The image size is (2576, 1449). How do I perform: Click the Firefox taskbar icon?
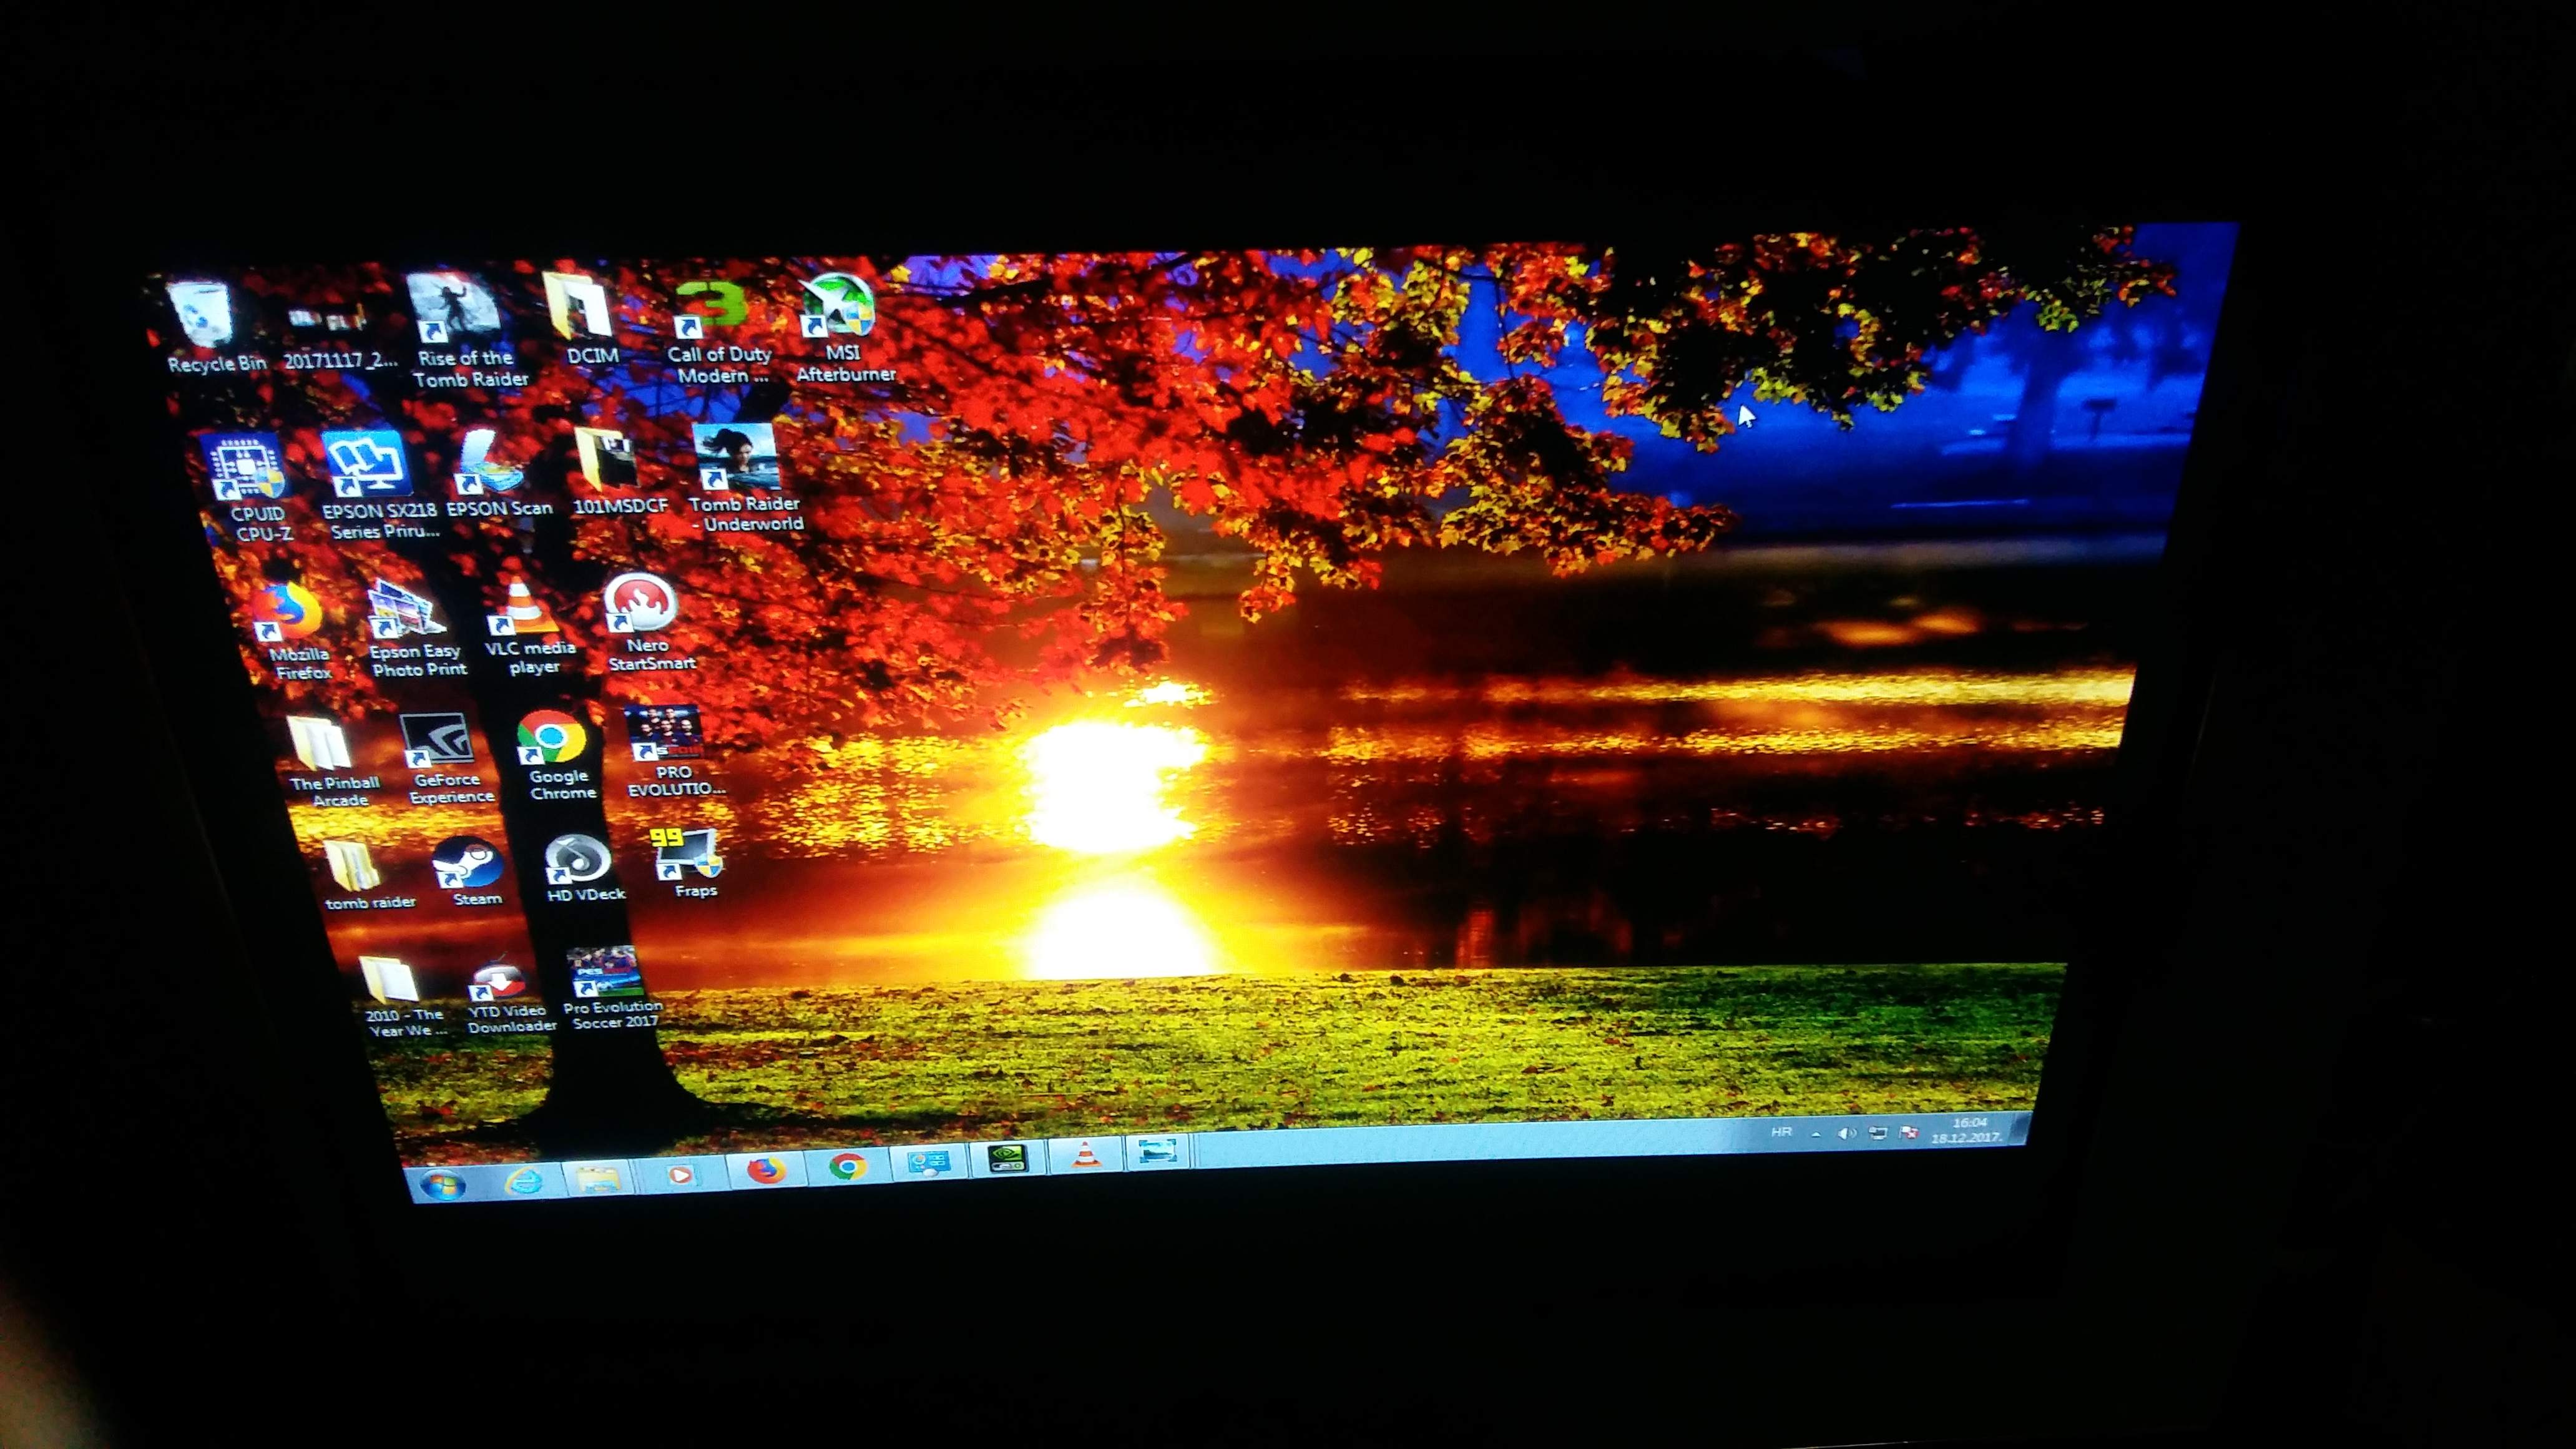(x=766, y=1169)
